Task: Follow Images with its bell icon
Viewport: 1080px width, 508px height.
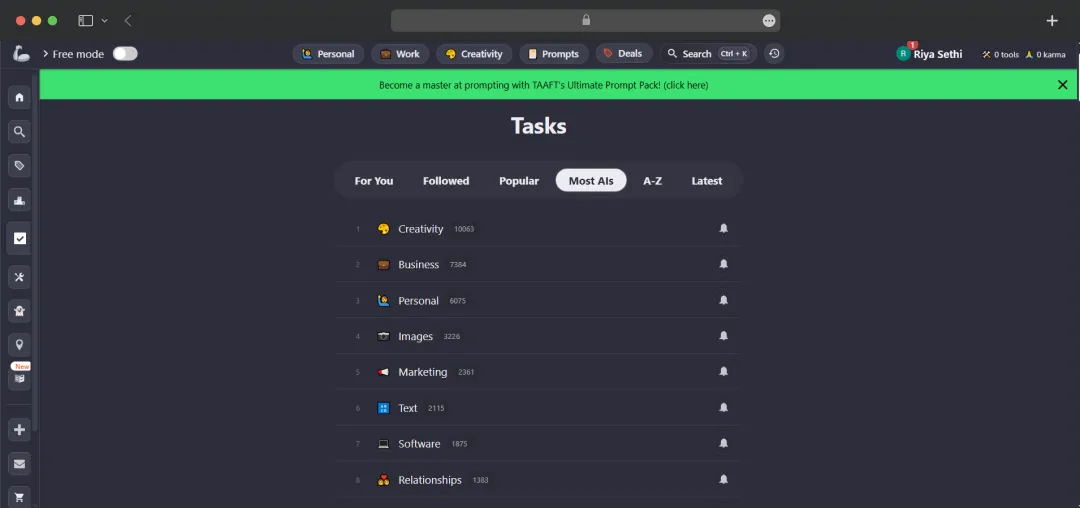Action: coord(723,336)
